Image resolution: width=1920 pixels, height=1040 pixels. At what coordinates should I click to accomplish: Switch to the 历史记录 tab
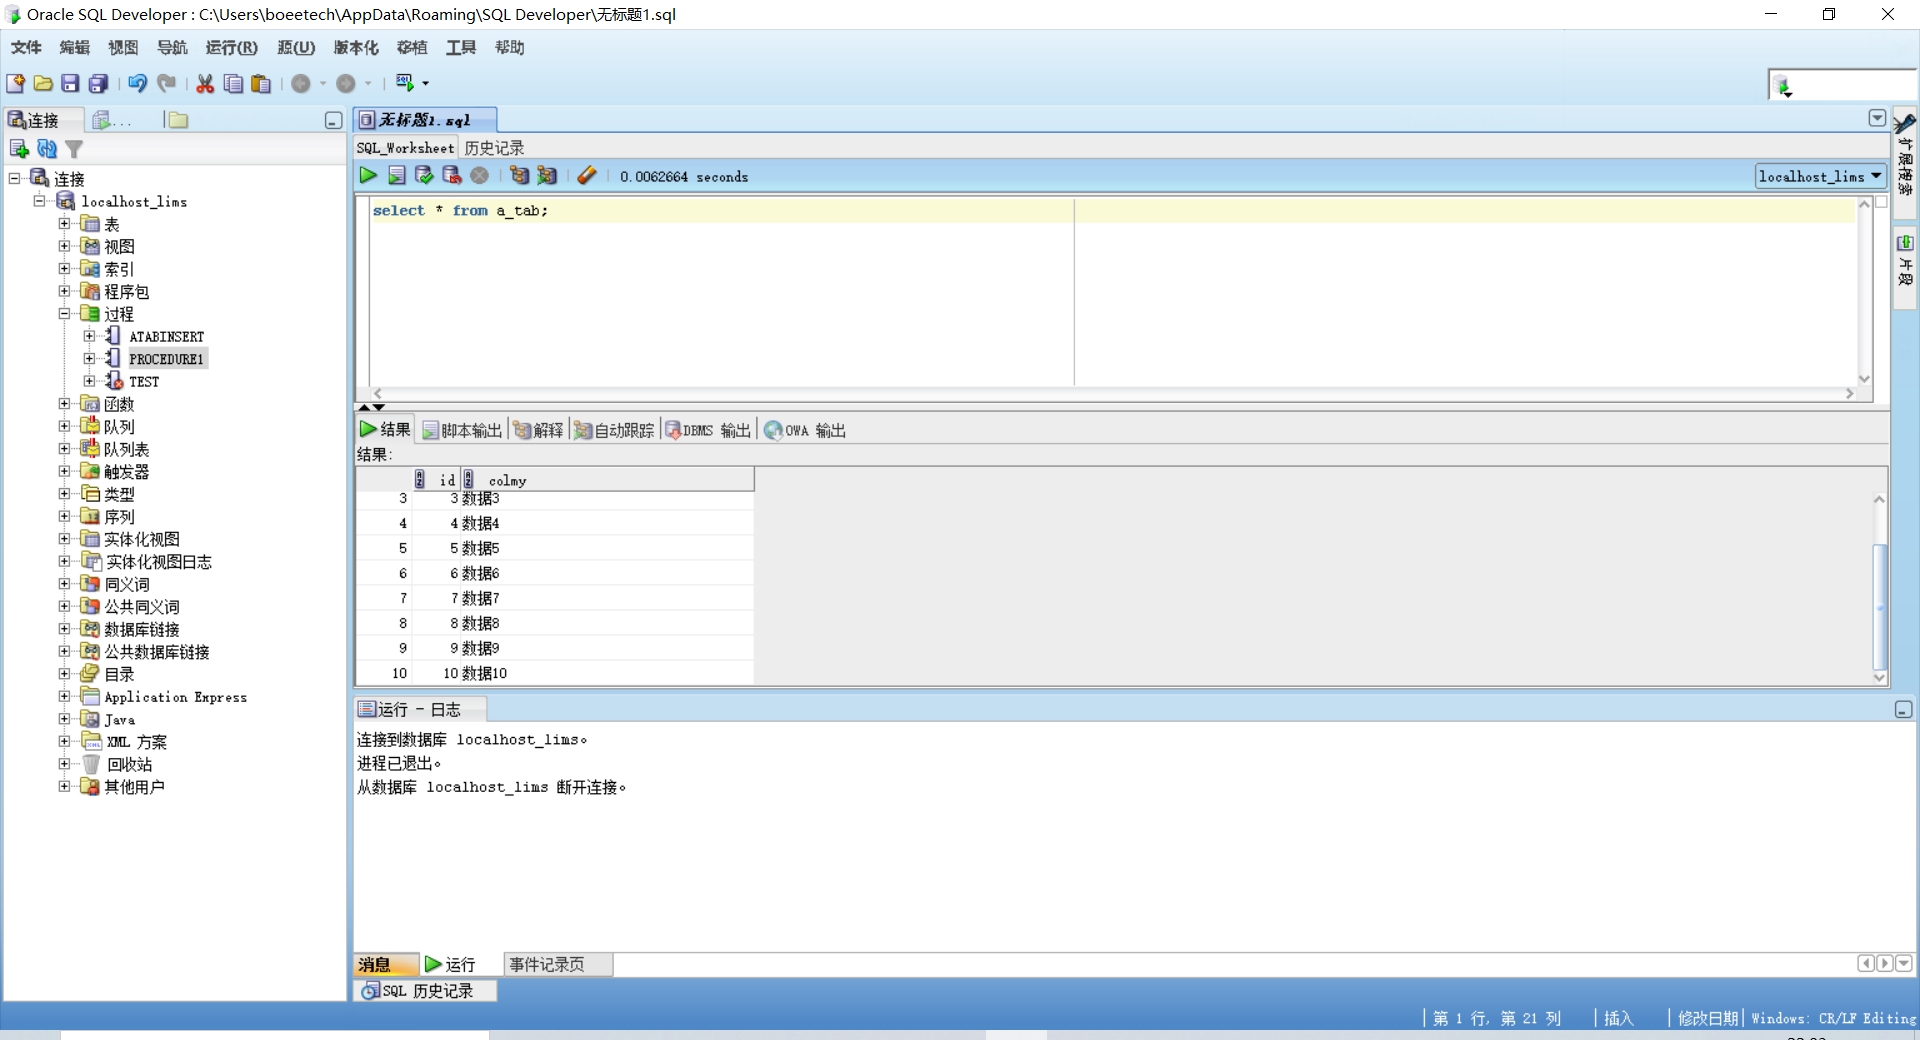[x=493, y=147]
